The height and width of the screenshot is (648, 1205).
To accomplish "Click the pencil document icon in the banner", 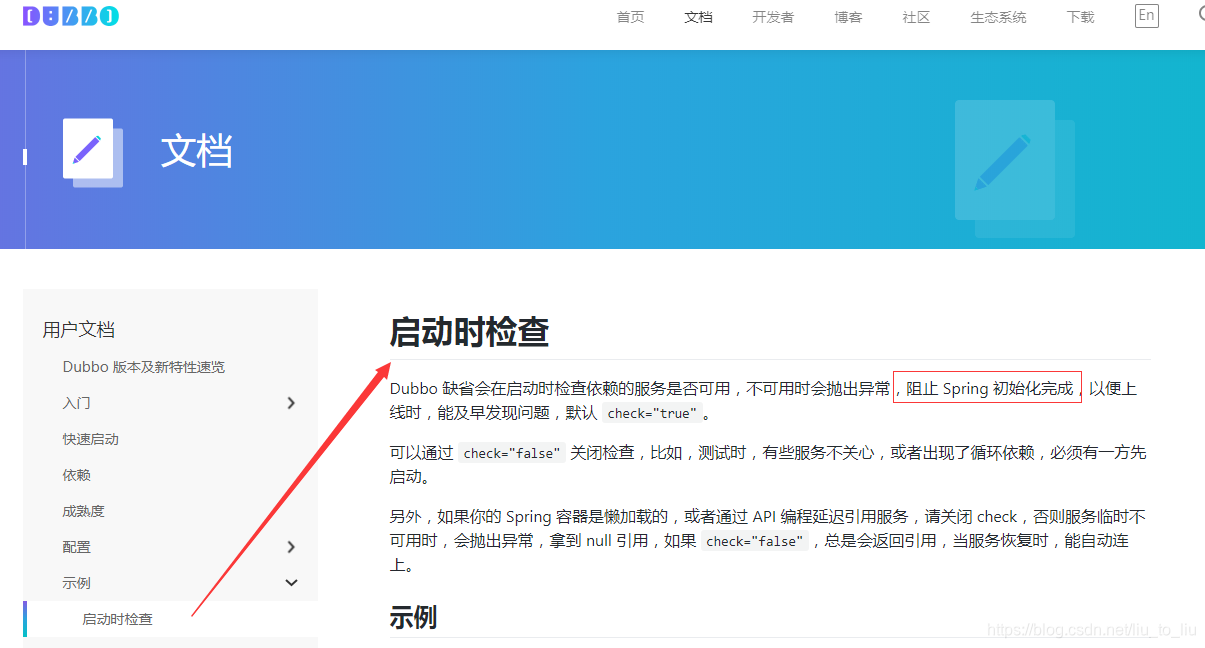I will pos(88,148).
